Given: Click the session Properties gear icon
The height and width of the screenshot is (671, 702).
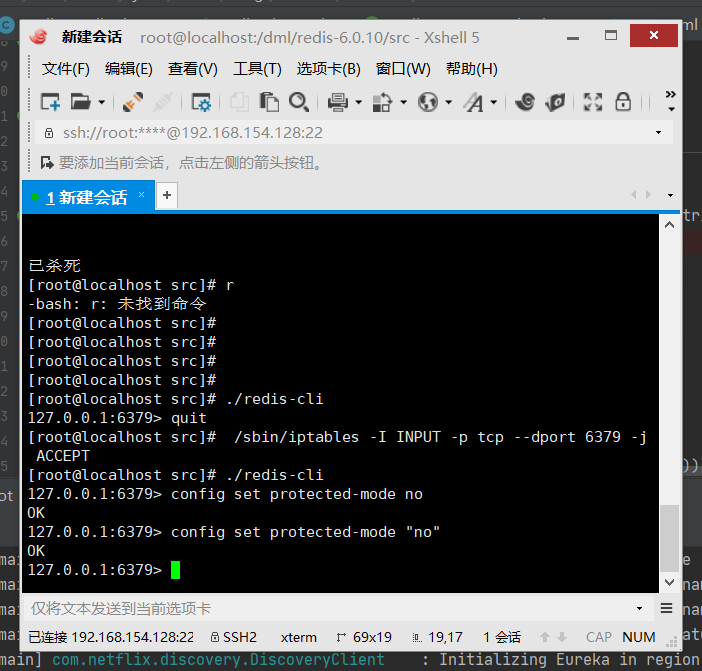Looking at the screenshot, I should (201, 102).
